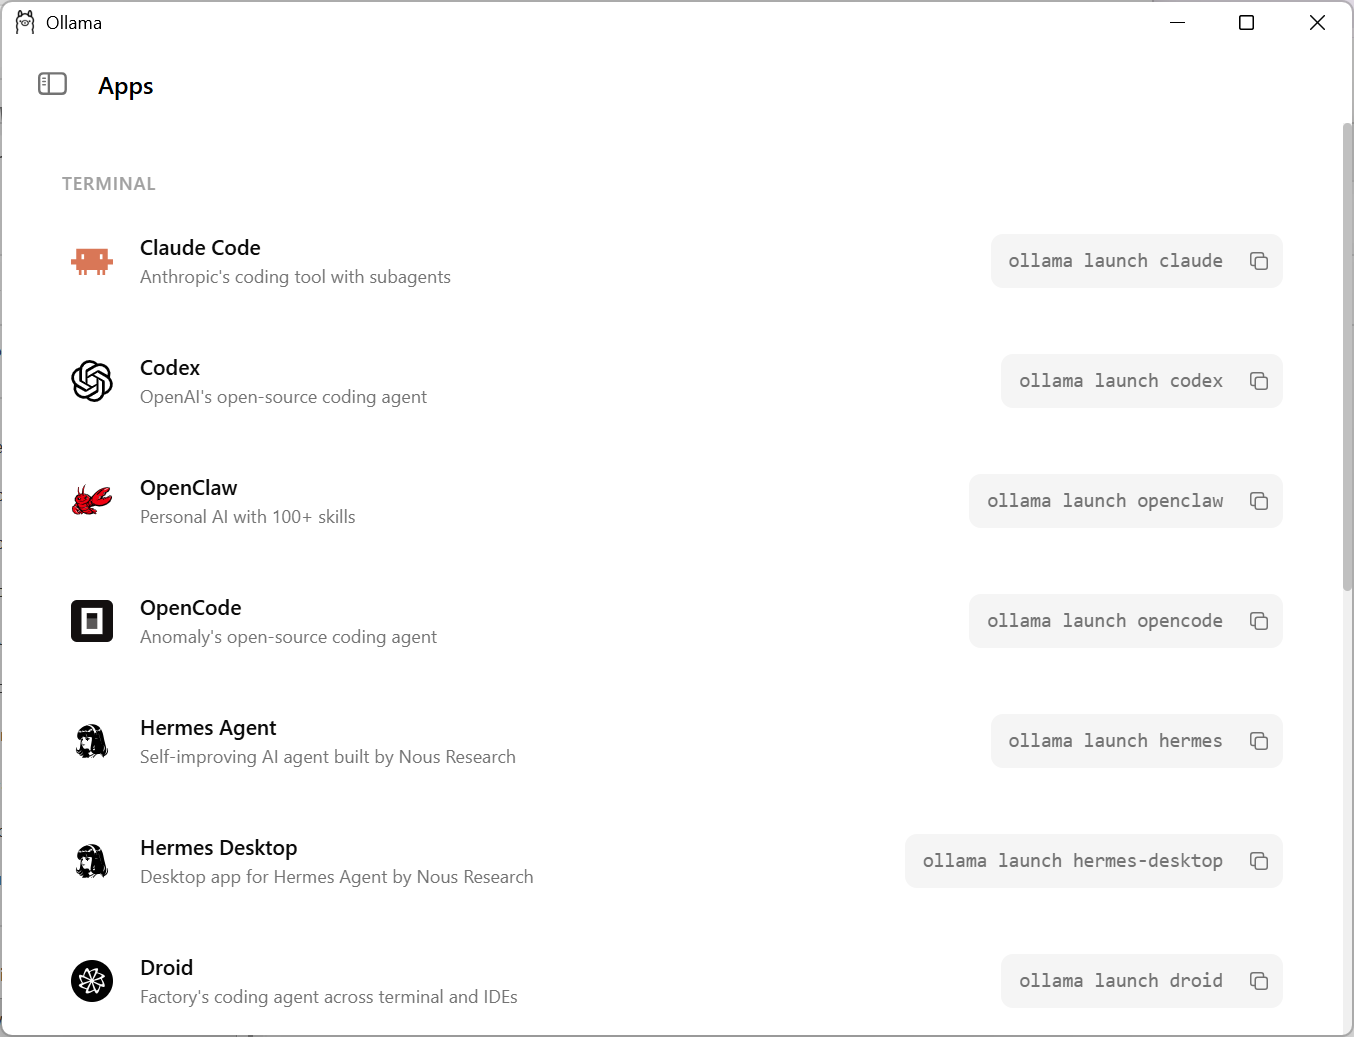Image resolution: width=1354 pixels, height=1037 pixels.
Task: Copy the 'ollama launch claude' command
Action: point(1259,261)
